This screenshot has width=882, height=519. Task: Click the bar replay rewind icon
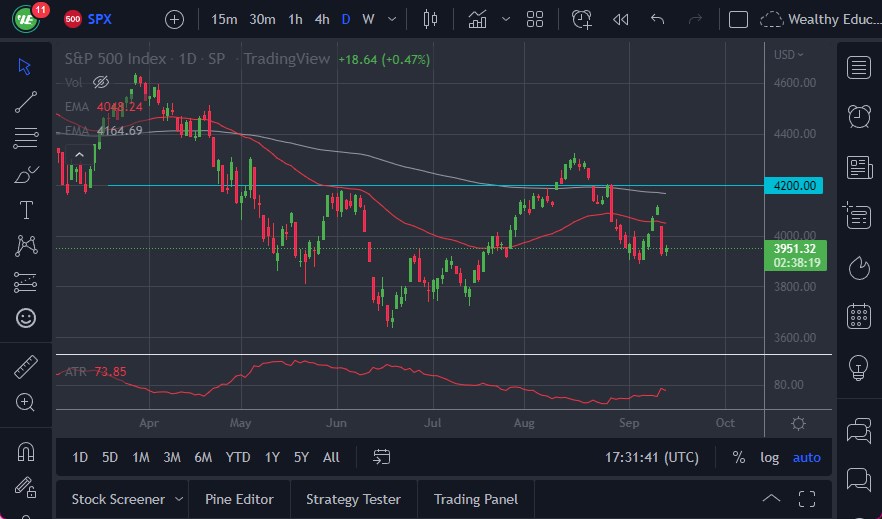(x=621, y=19)
